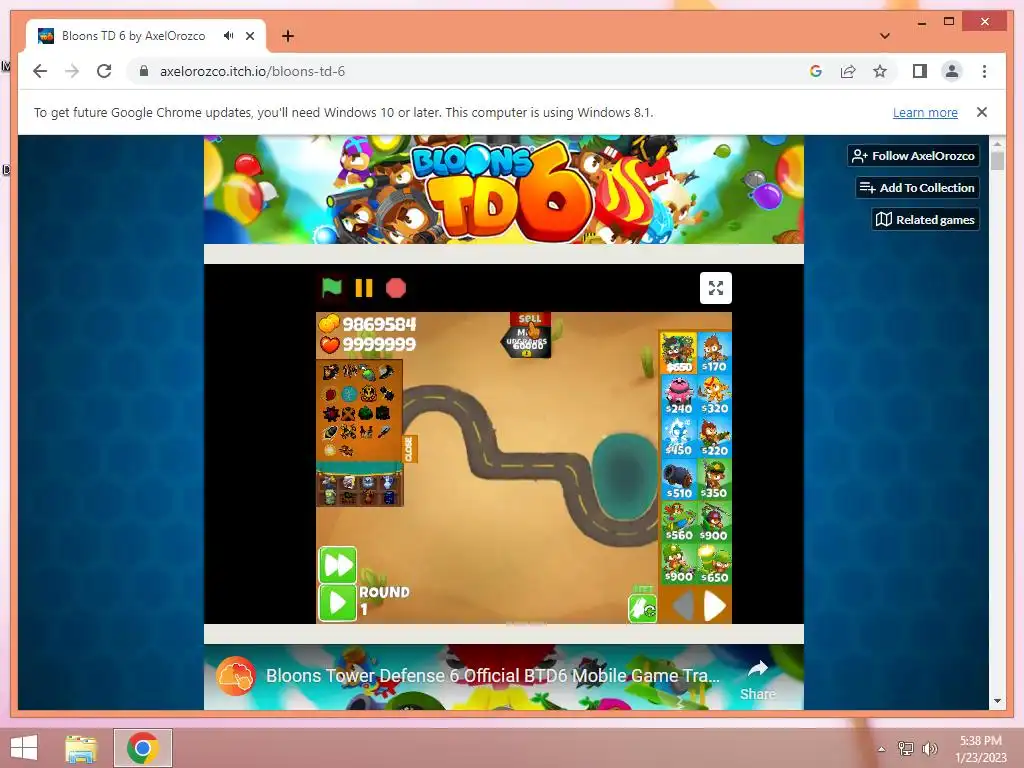
Task: Close the Bloons TD 6 tab
Action: click(x=249, y=36)
